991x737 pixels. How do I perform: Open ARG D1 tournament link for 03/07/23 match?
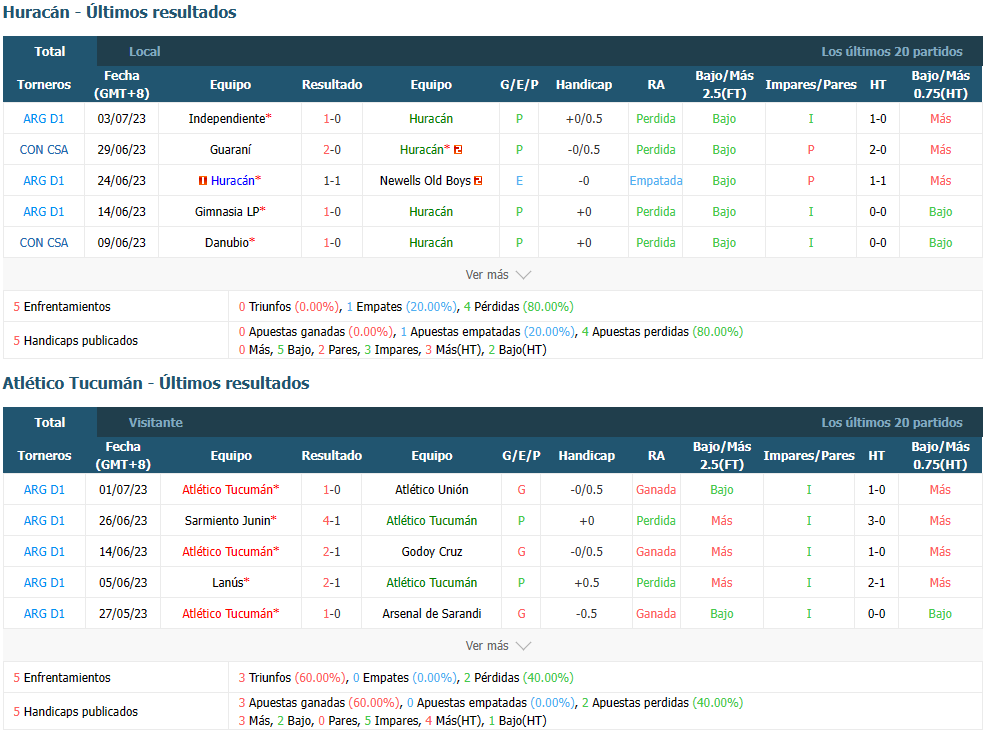(x=44, y=119)
